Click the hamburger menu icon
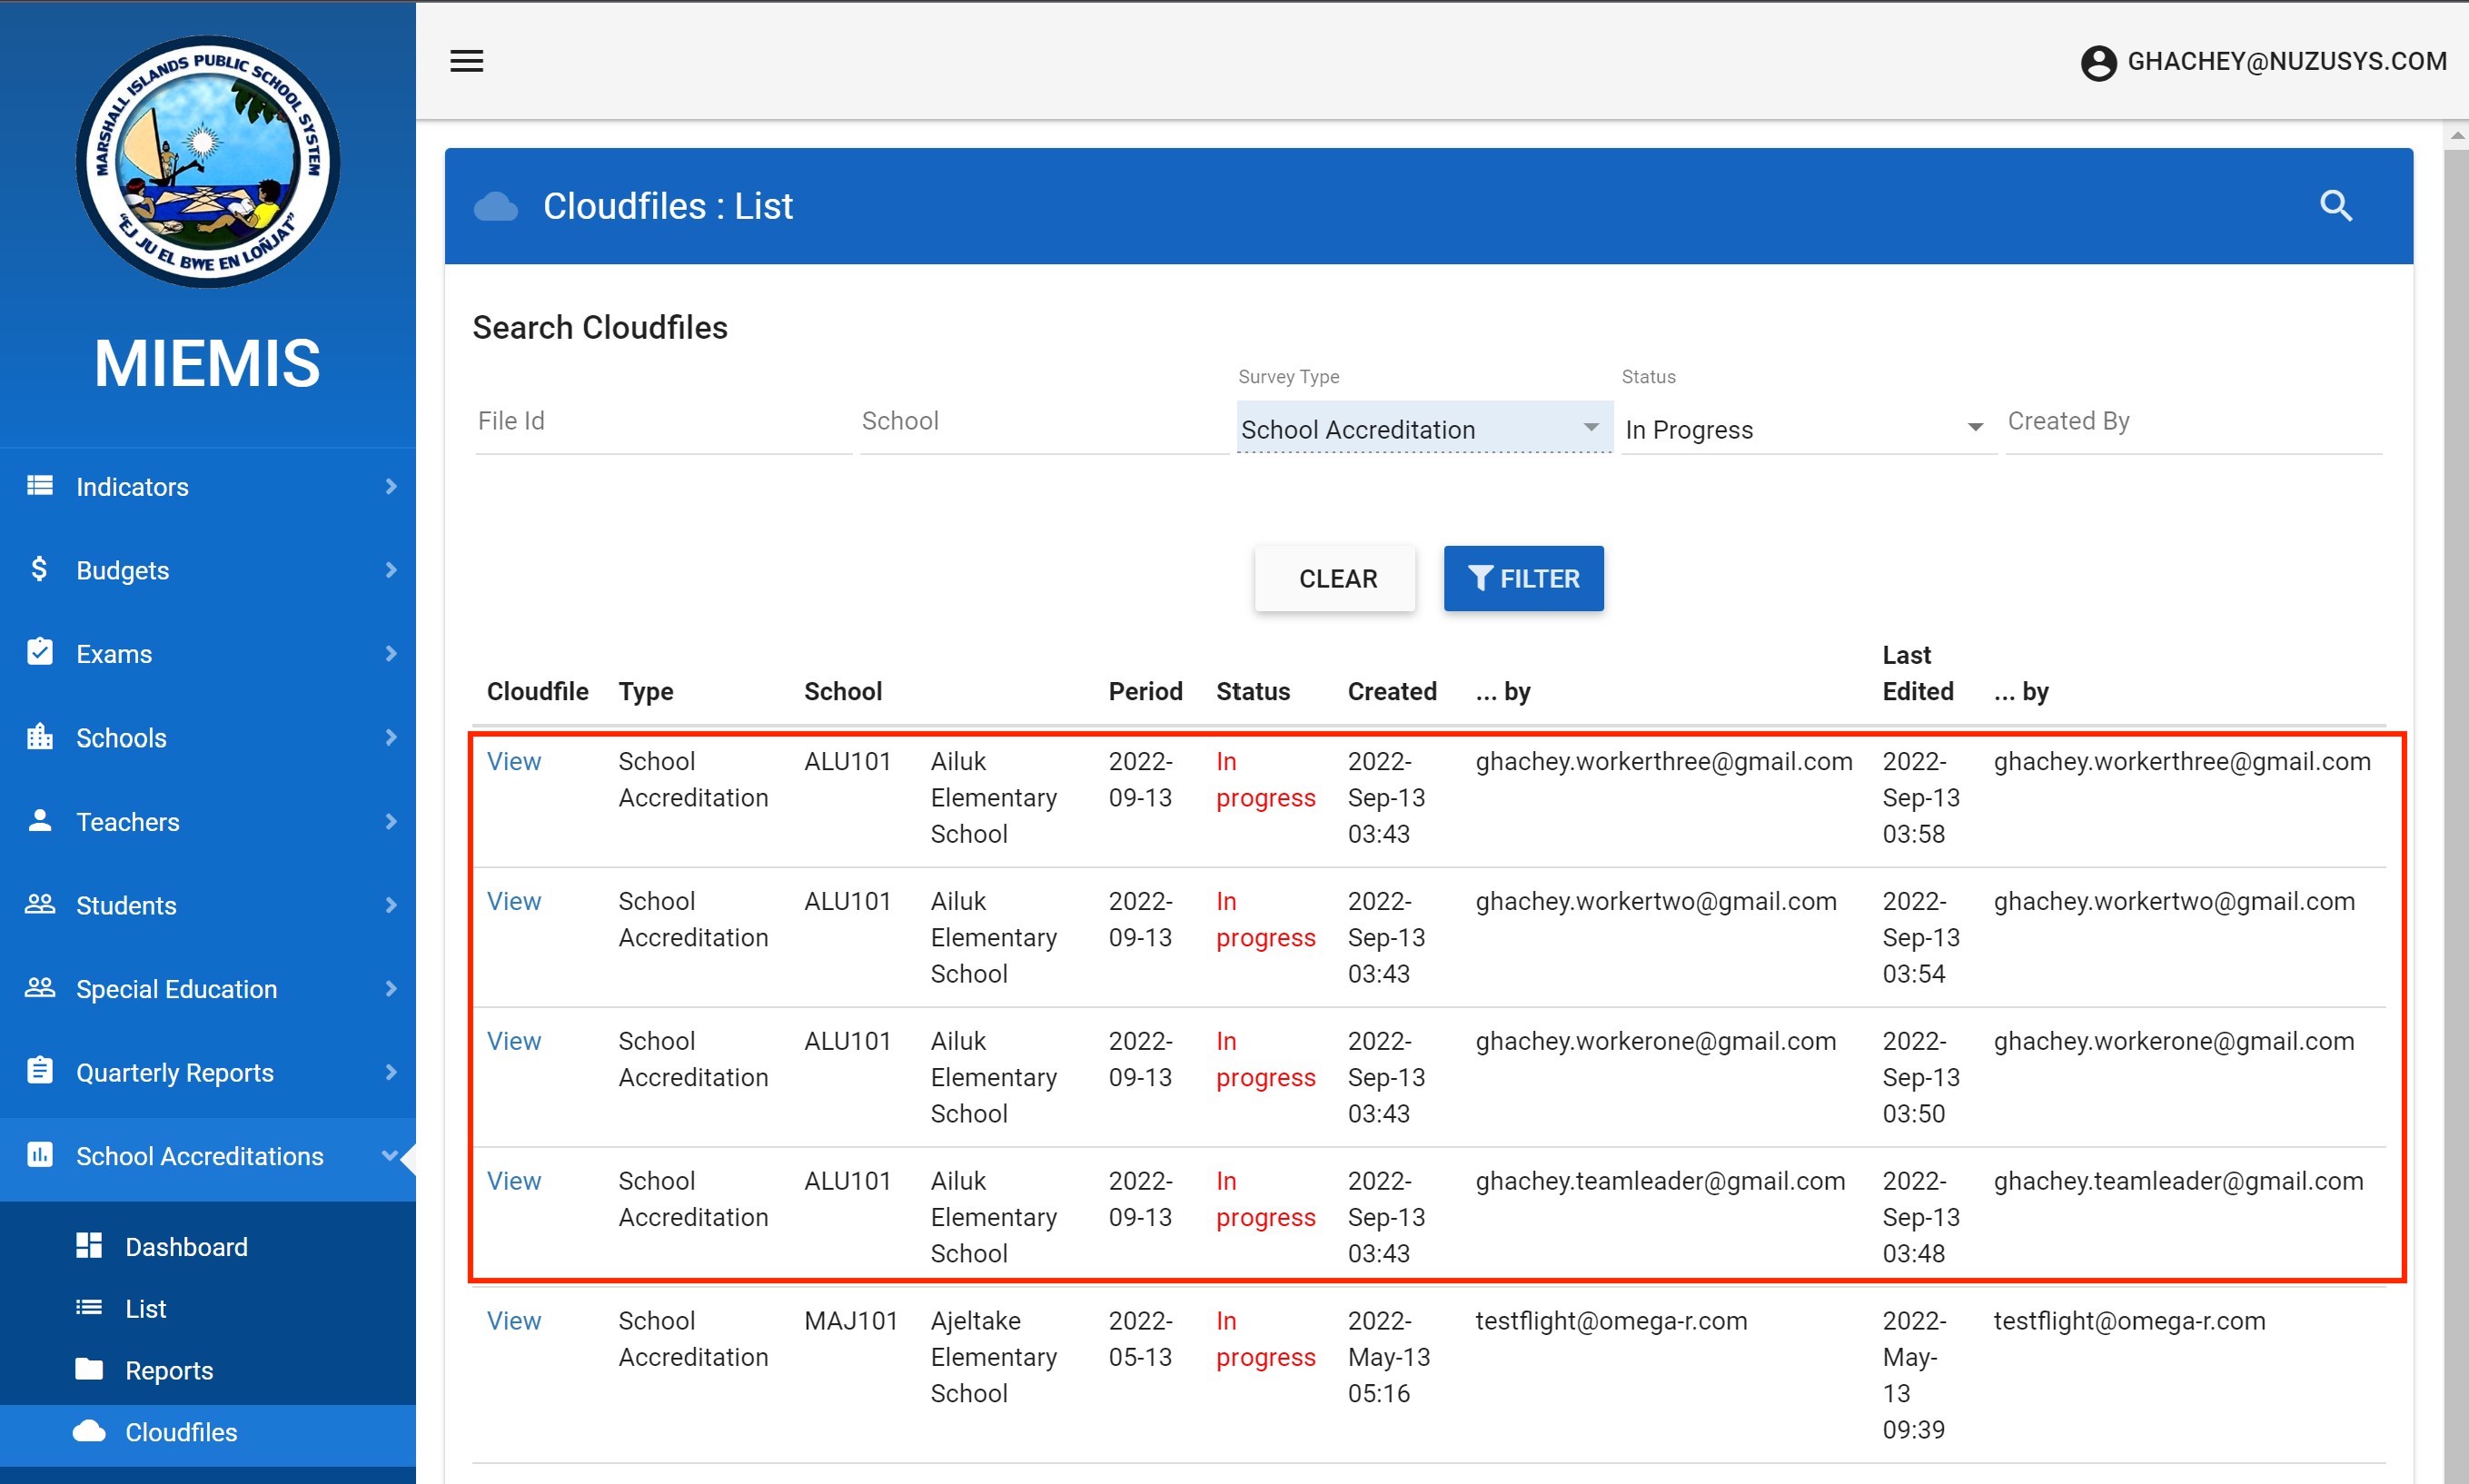This screenshot has height=1484, width=2469. coord(466,61)
